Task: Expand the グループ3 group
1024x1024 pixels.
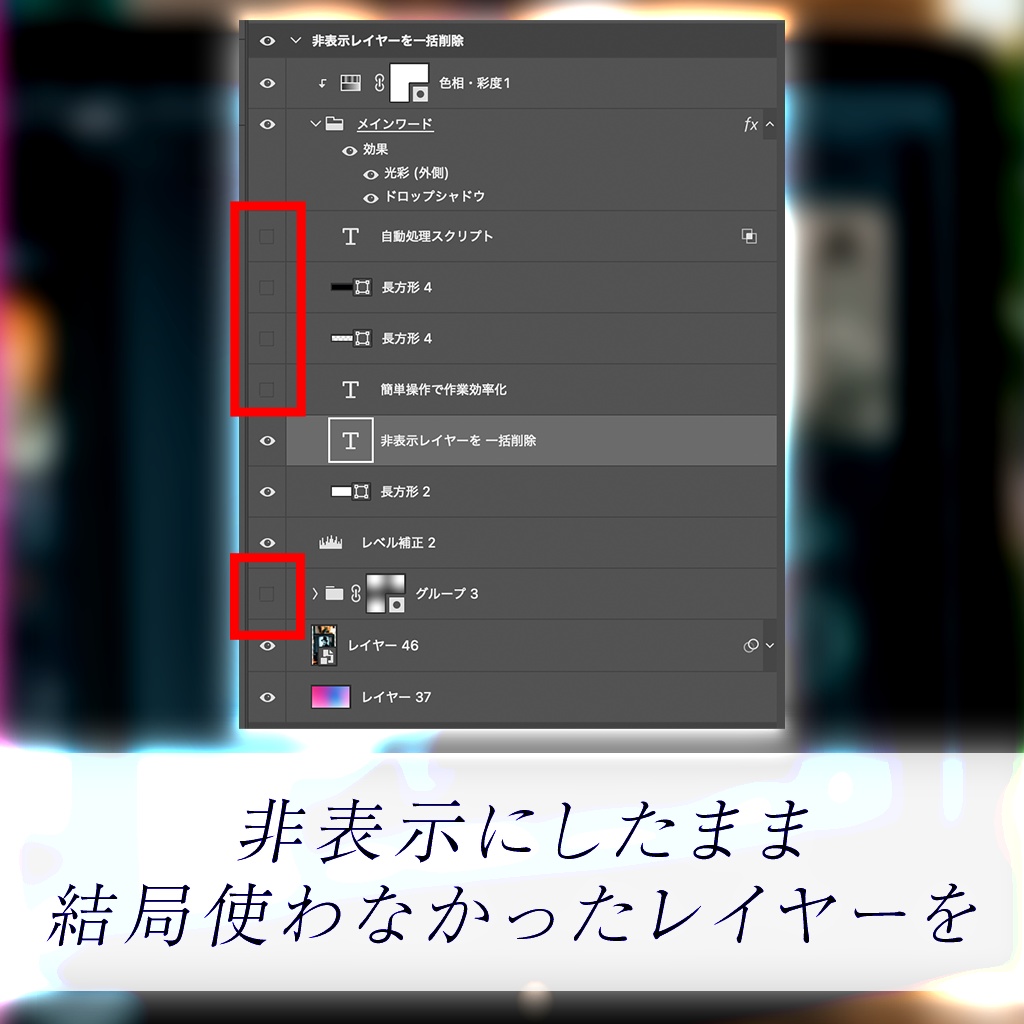Action: pyautogui.click(x=316, y=592)
